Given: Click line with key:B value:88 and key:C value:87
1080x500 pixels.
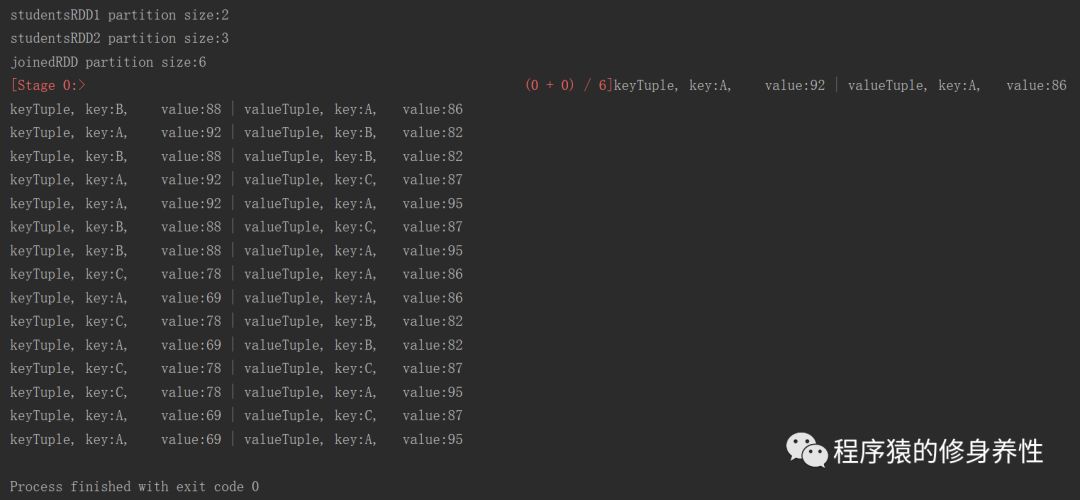Looking at the screenshot, I should click(236, 227).
